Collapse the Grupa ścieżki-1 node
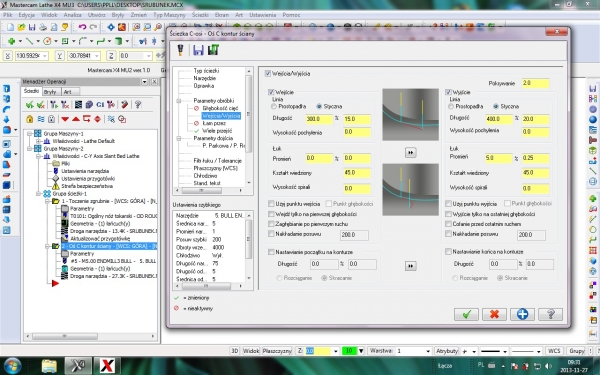The height and width of the screenshot is (375, 600). click(39, 194)
